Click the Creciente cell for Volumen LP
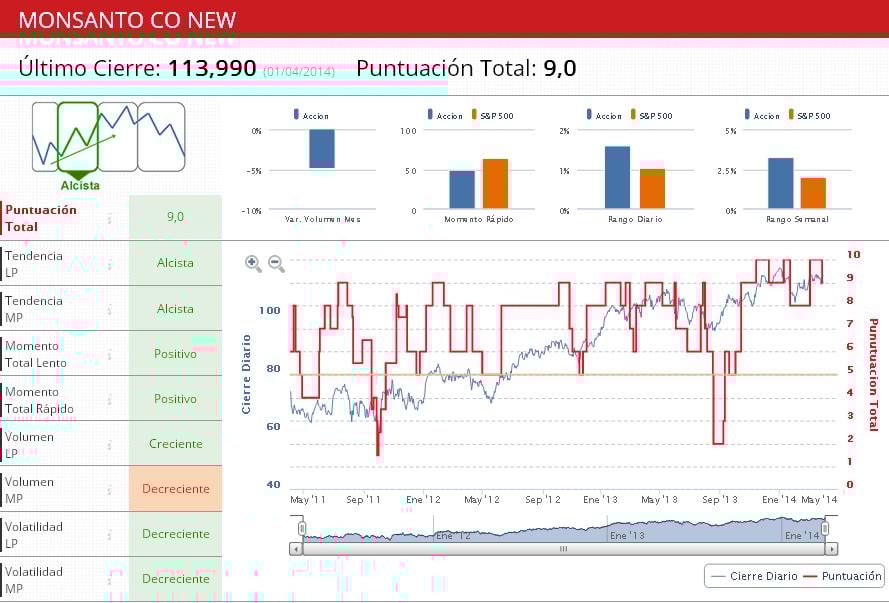The height and width of the screenshot is (603, 889). point(175,444)
